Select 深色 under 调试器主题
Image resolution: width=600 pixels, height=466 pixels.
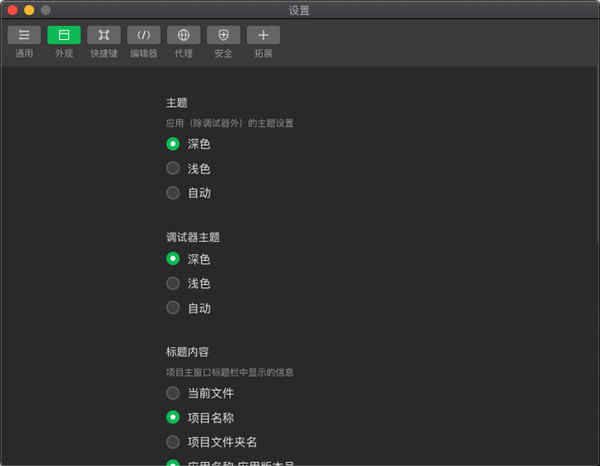173,259
